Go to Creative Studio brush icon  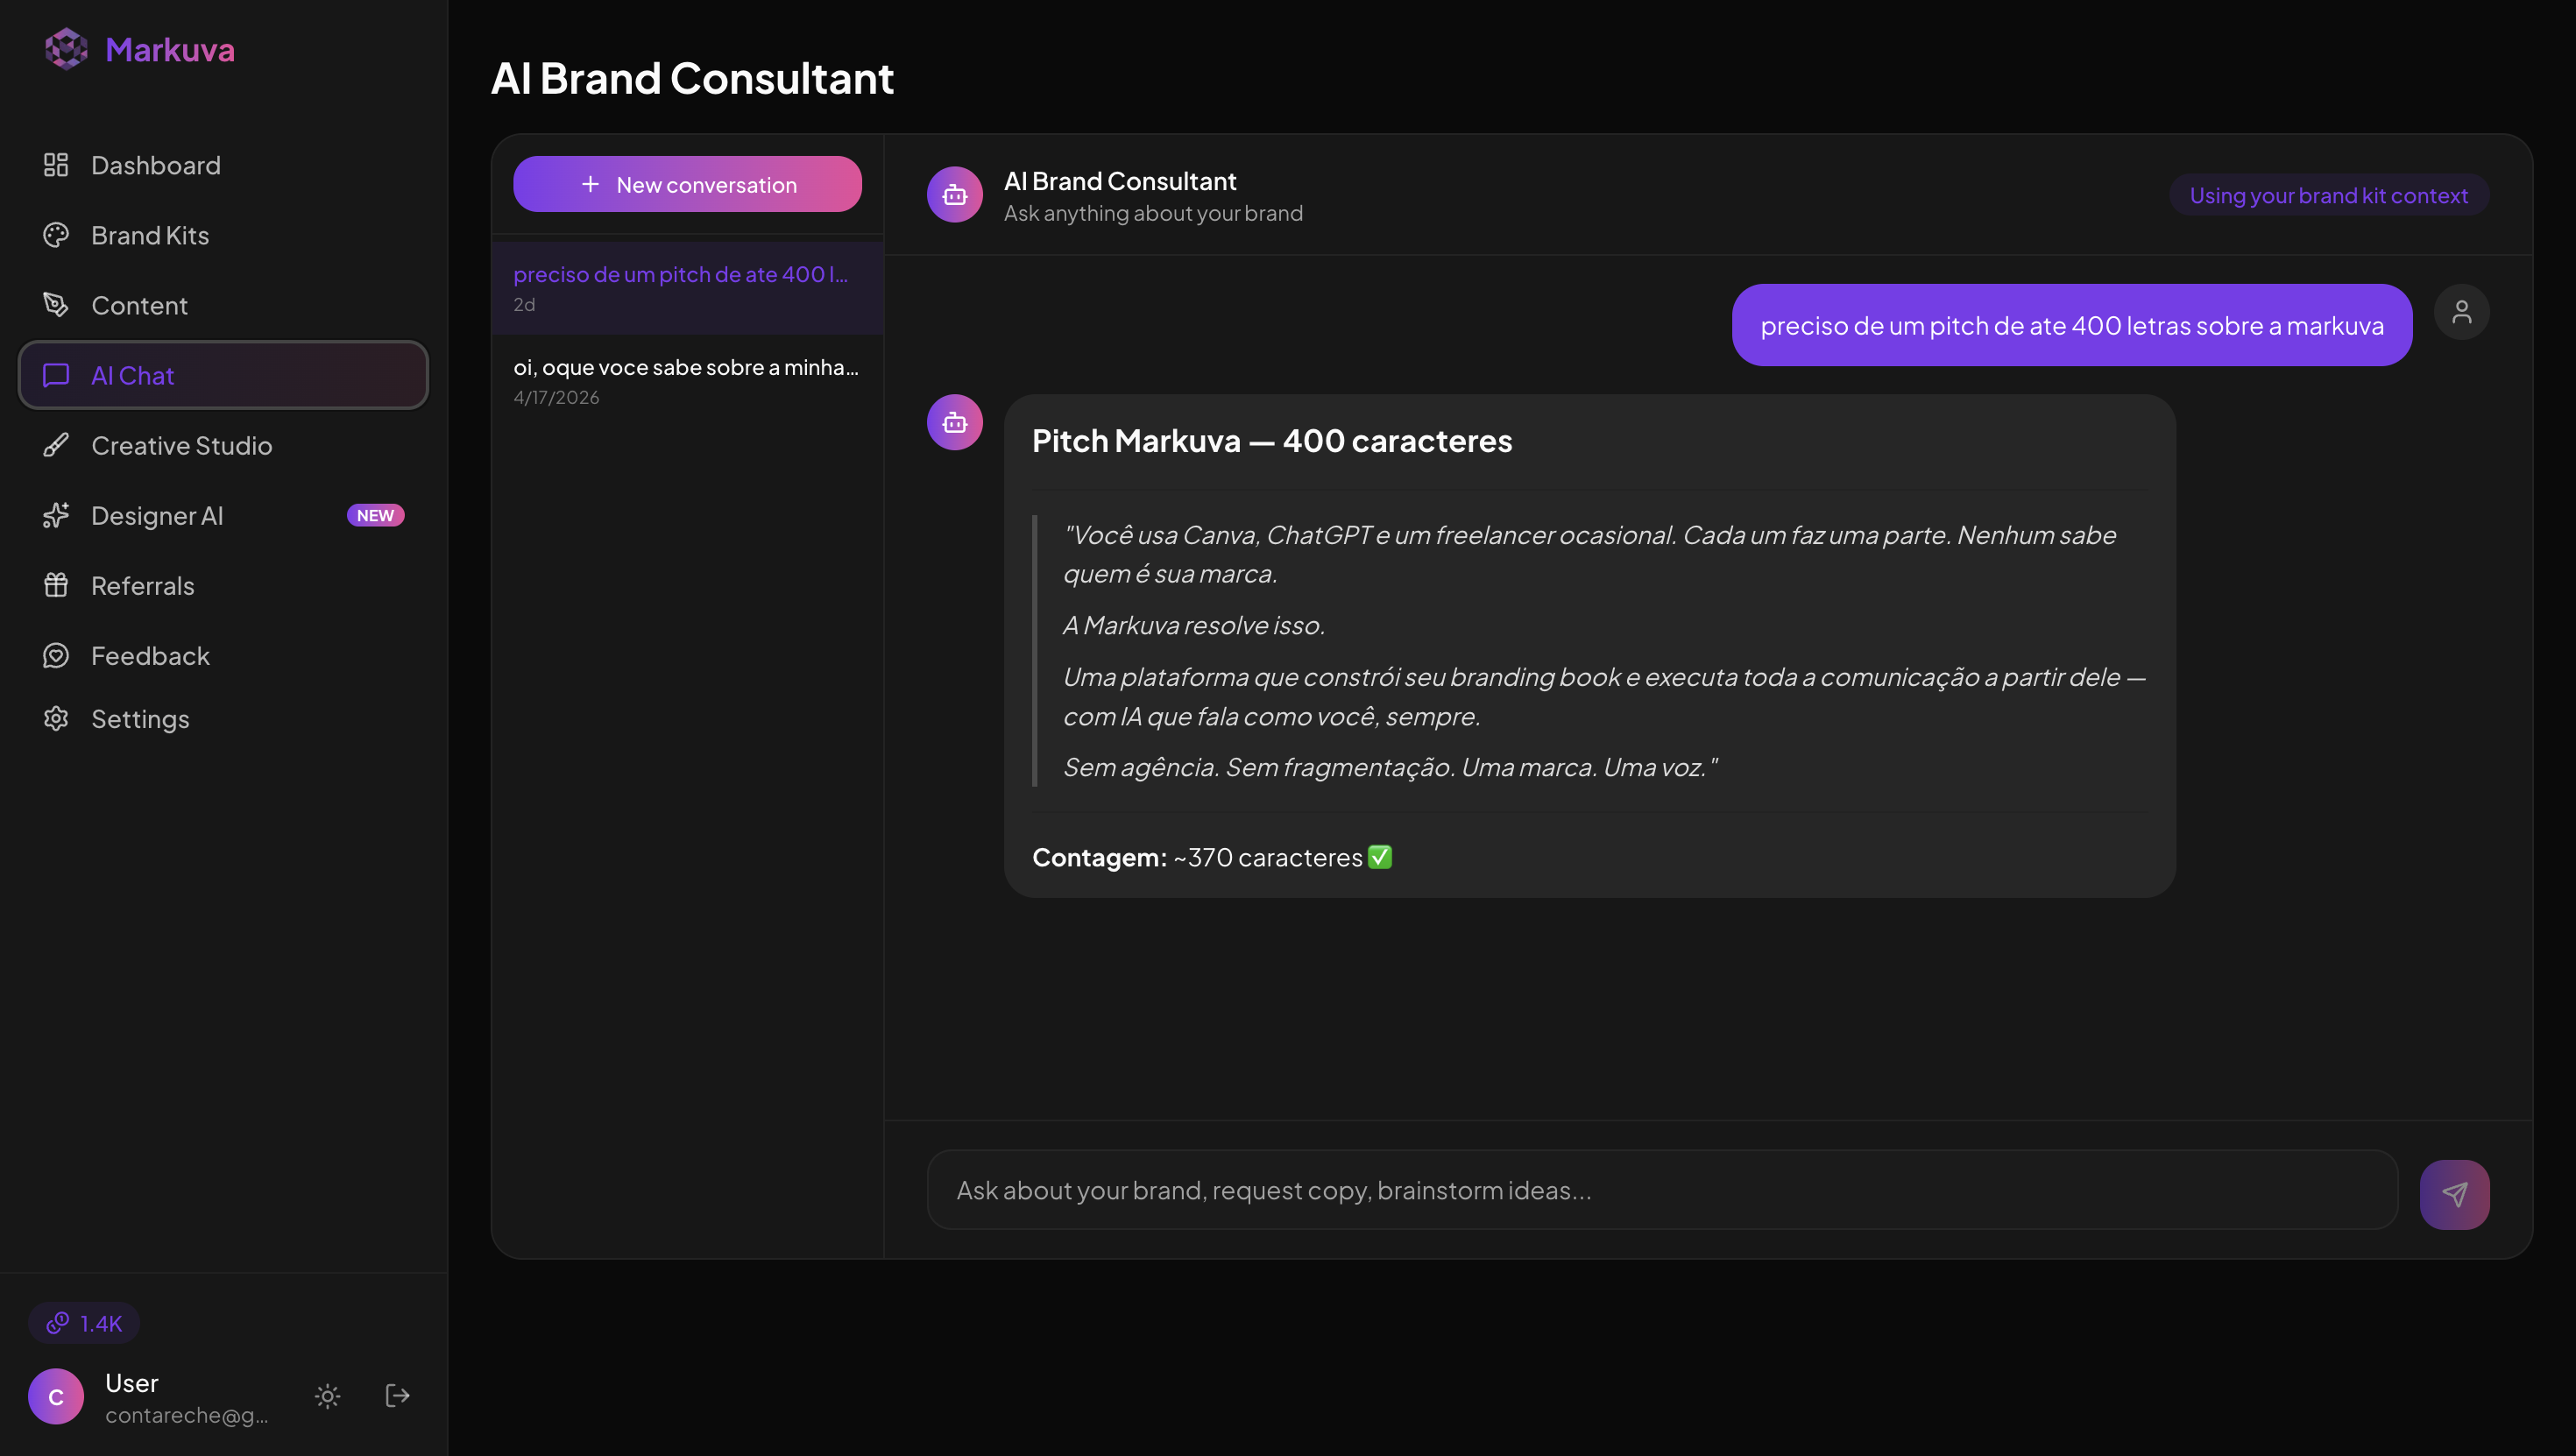pos(56,445)
